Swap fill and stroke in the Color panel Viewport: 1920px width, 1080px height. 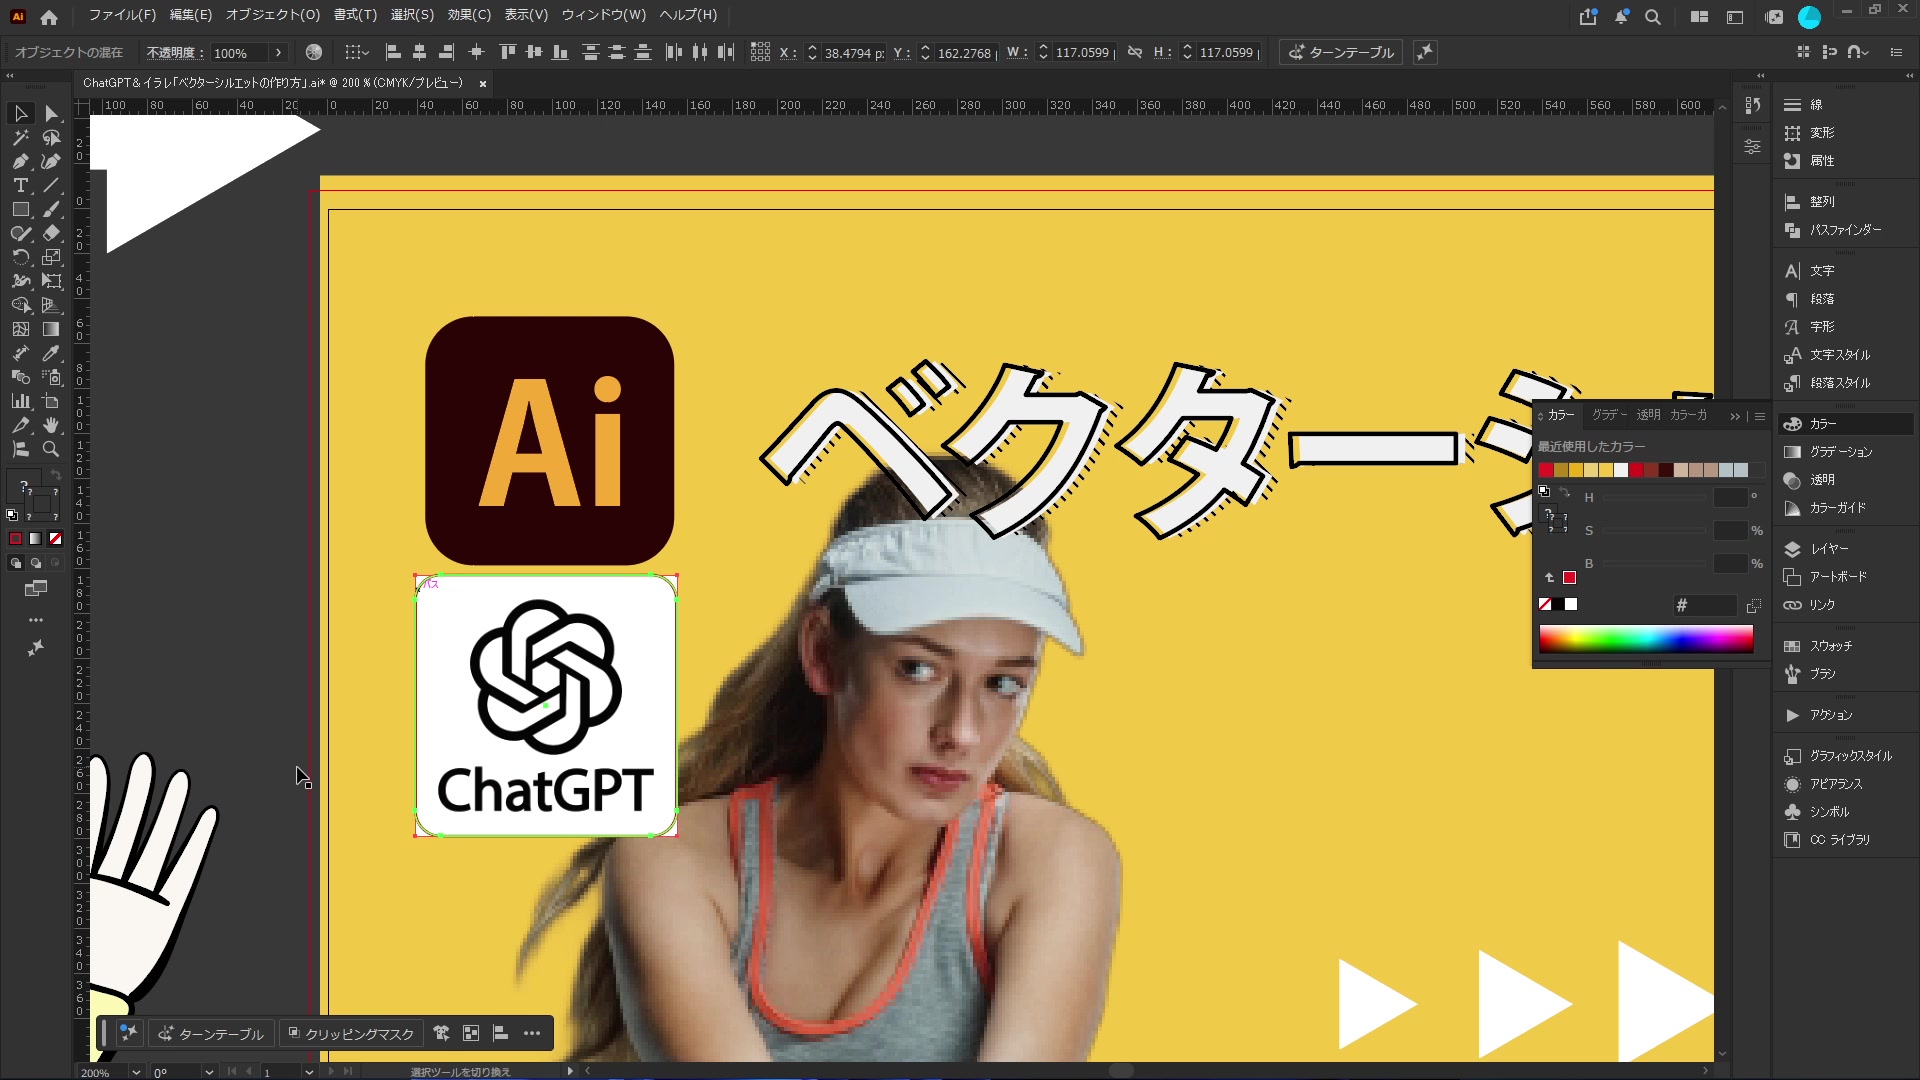click(x=1565, y=493)
